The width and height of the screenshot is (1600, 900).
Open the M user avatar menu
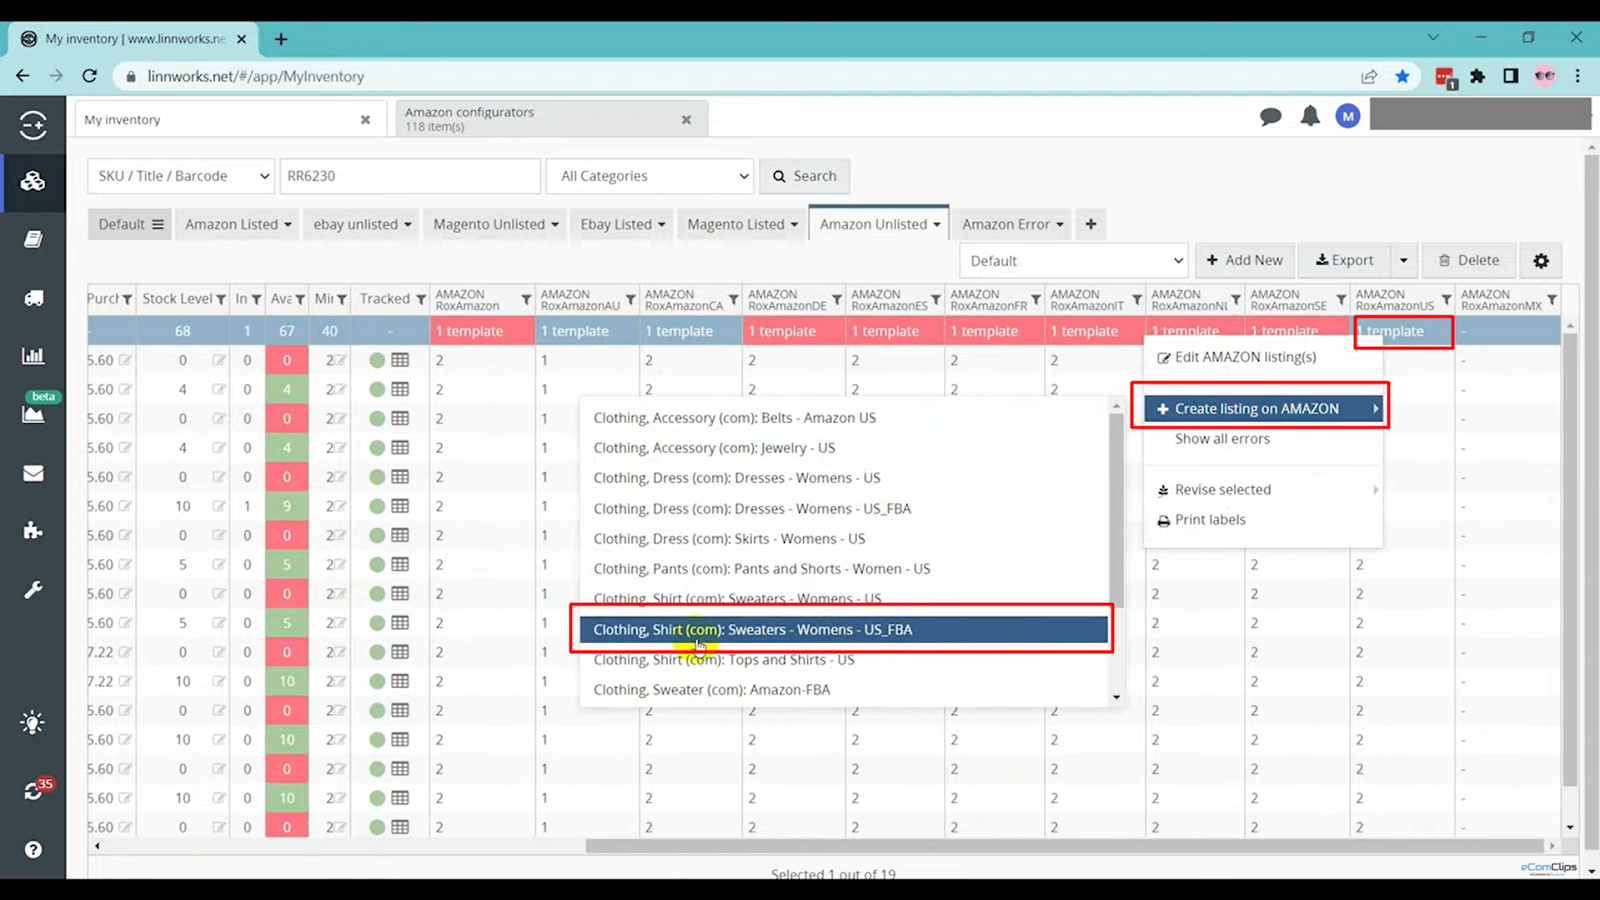[x=1348, y=117]
